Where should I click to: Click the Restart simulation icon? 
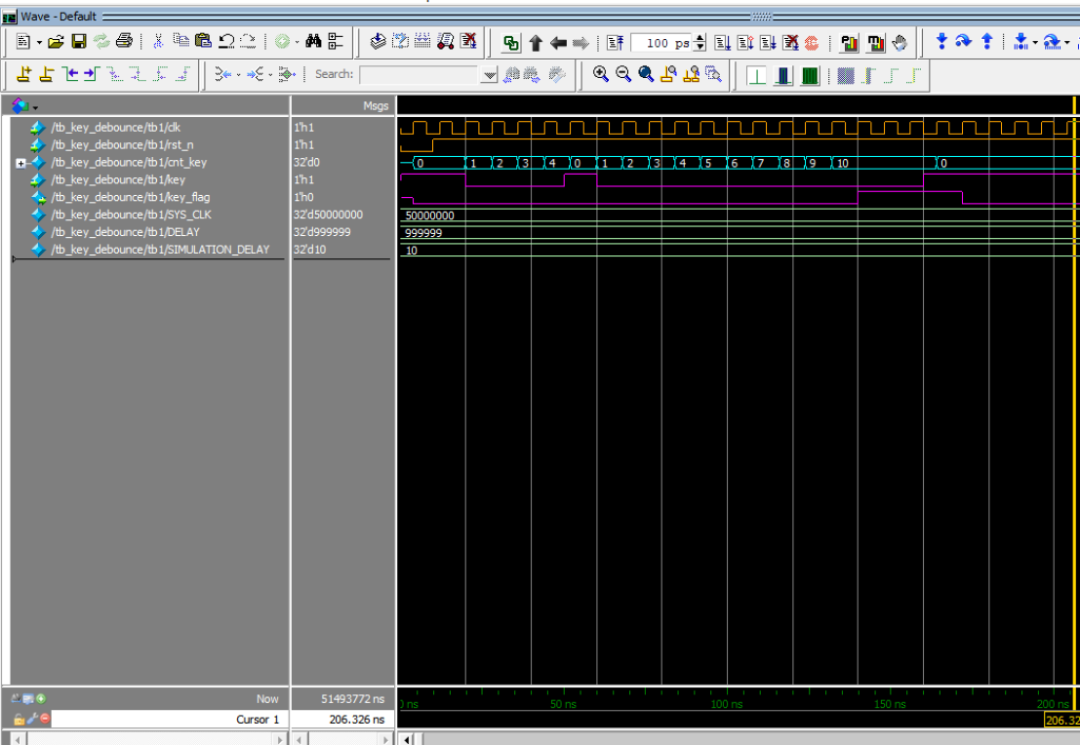coord(615,42)
